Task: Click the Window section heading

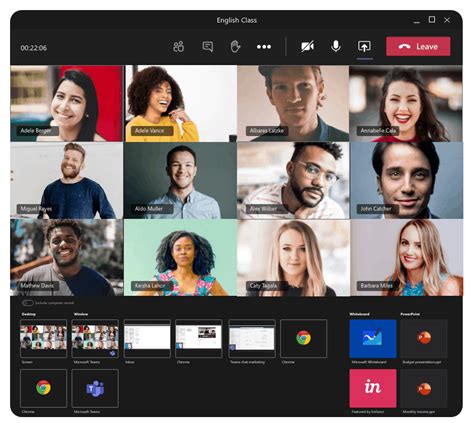Action: point(81,314)
